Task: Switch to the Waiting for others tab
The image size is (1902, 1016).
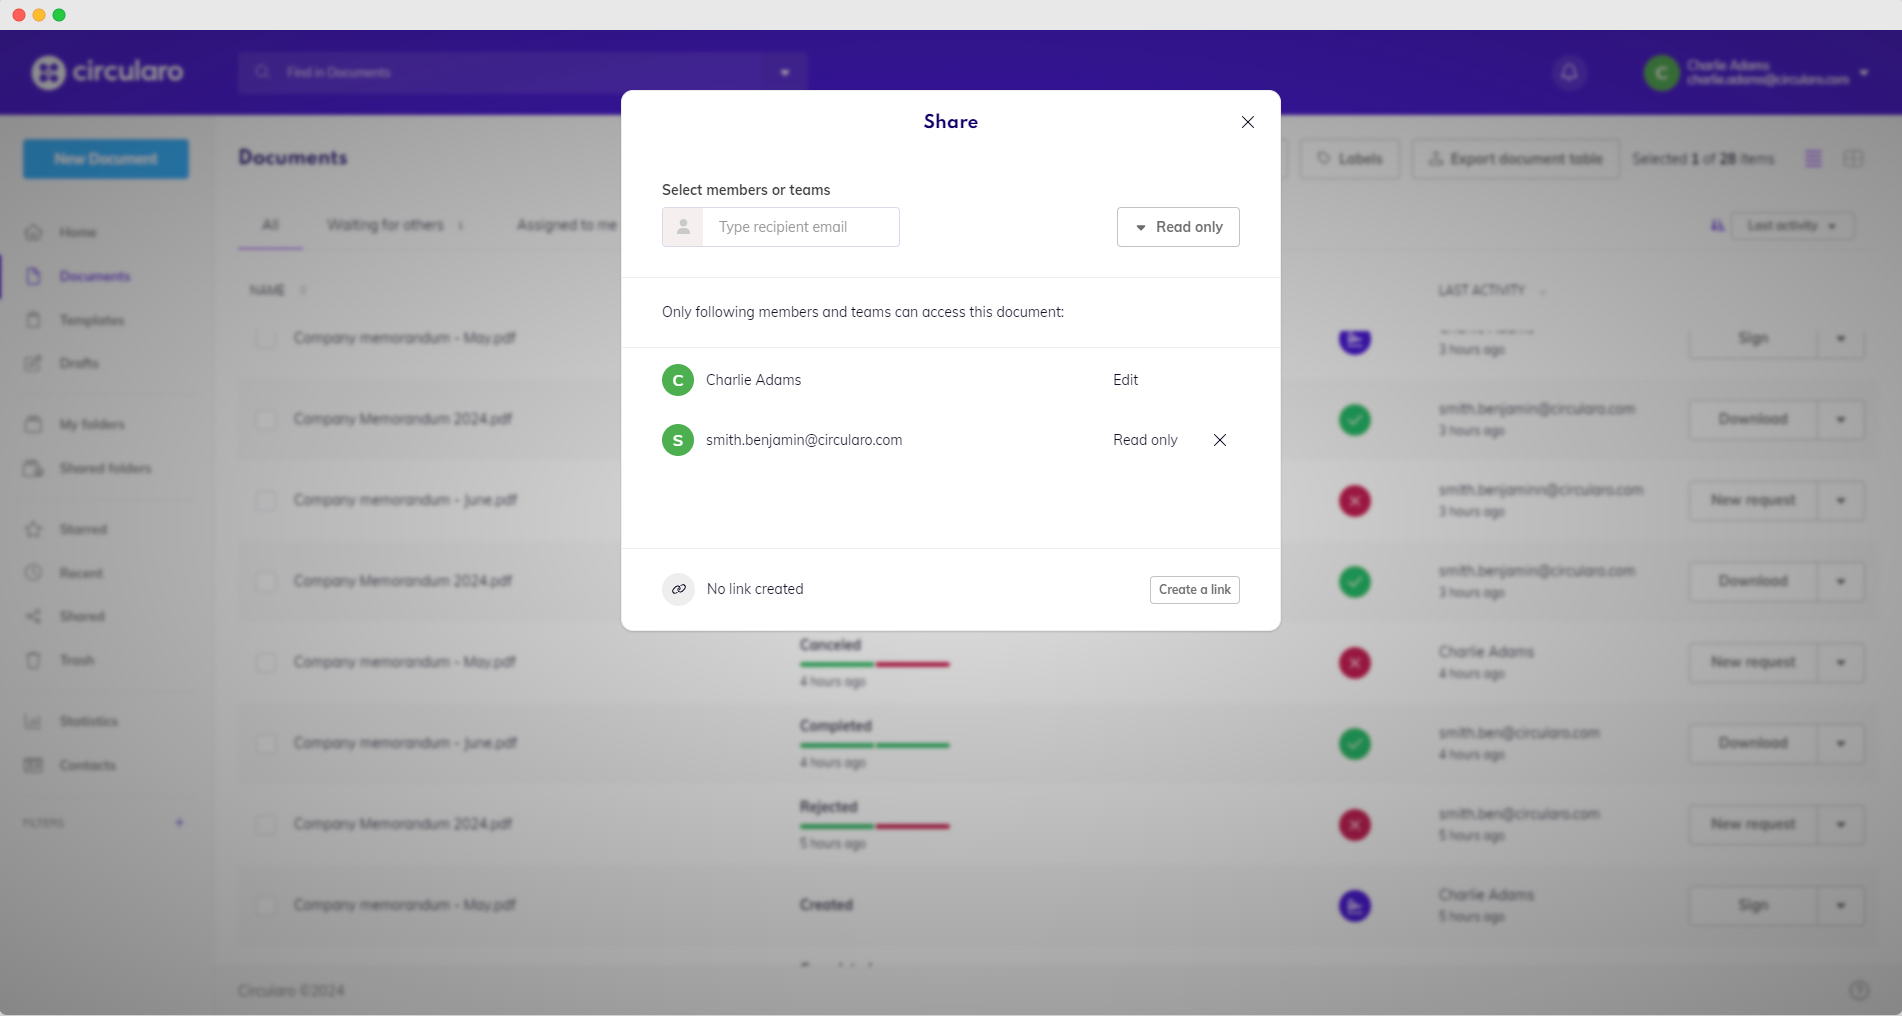Action: 385,225
